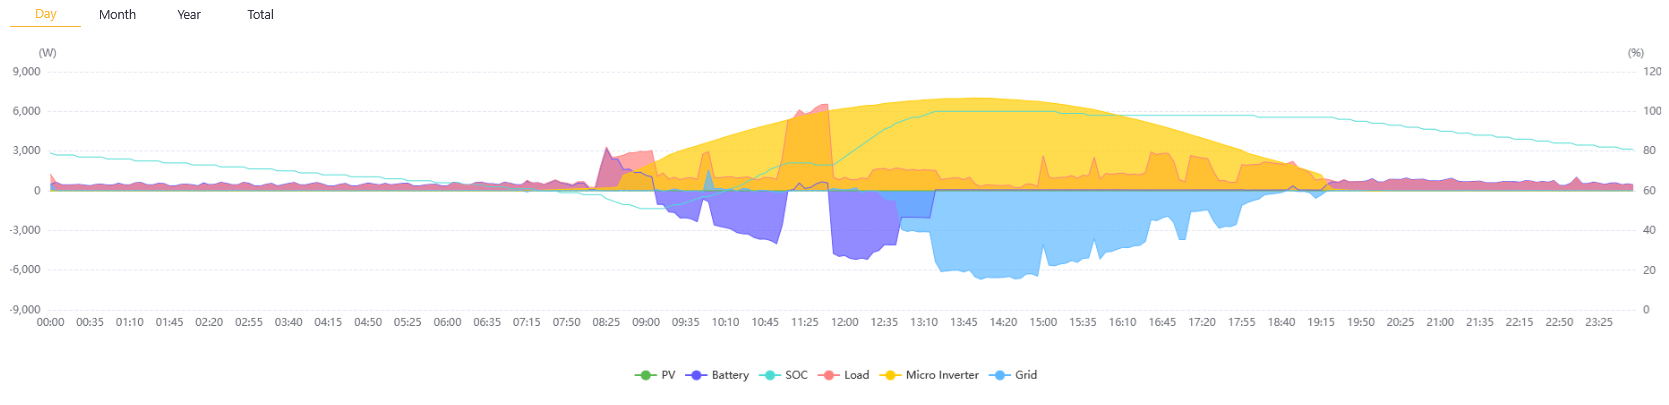The image size is (1669, 405).
Task: Click the green PV legend marker
Action: click(x=645, y=375)
